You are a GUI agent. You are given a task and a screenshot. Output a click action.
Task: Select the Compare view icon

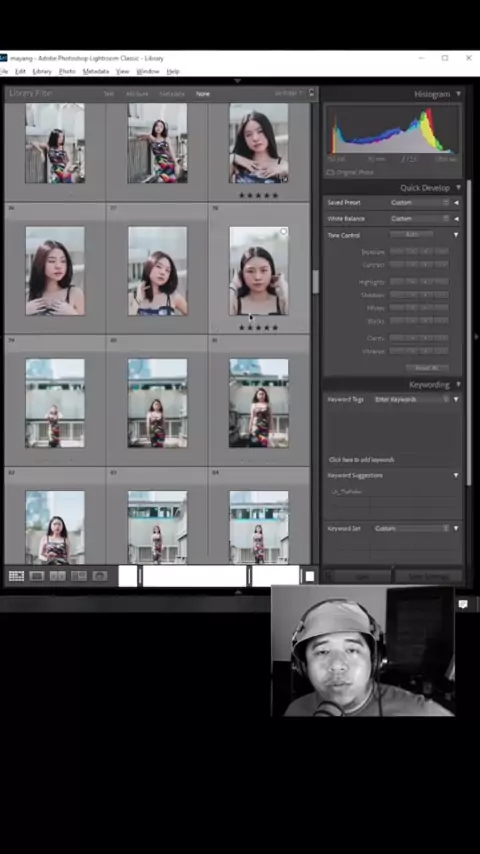(57, 576)
